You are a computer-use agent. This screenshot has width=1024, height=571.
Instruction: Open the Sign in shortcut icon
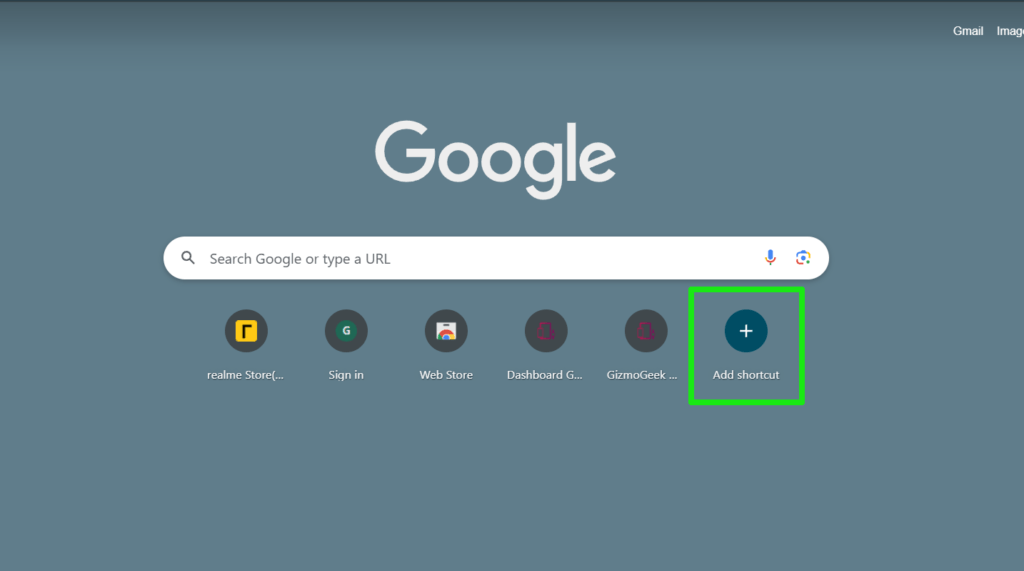(x=346, y=331)
